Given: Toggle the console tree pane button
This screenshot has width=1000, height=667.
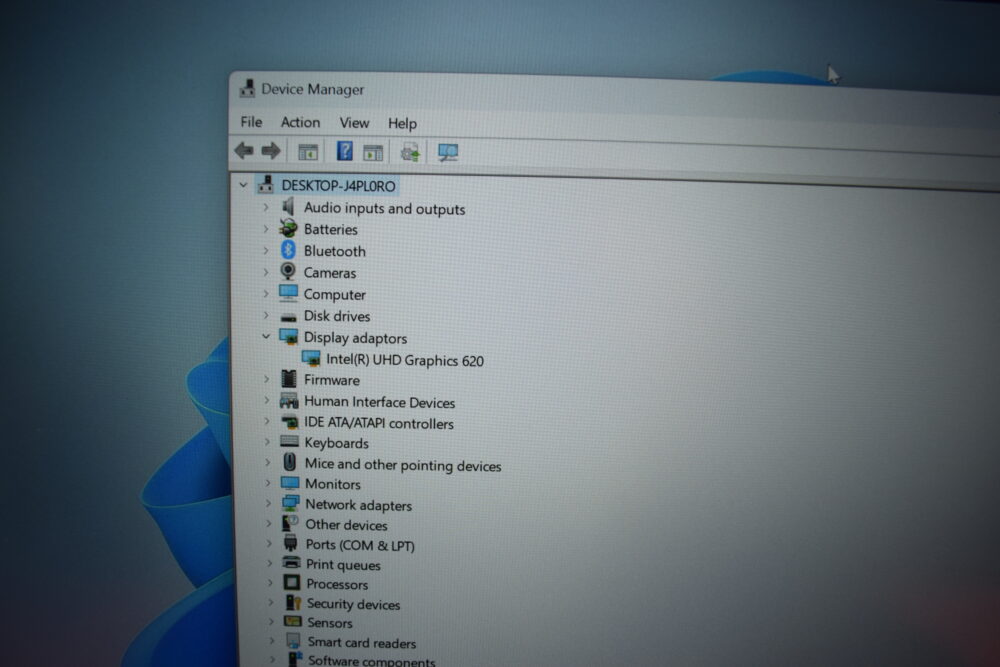Looking at the screenshot, I should (x=308, y=152).
